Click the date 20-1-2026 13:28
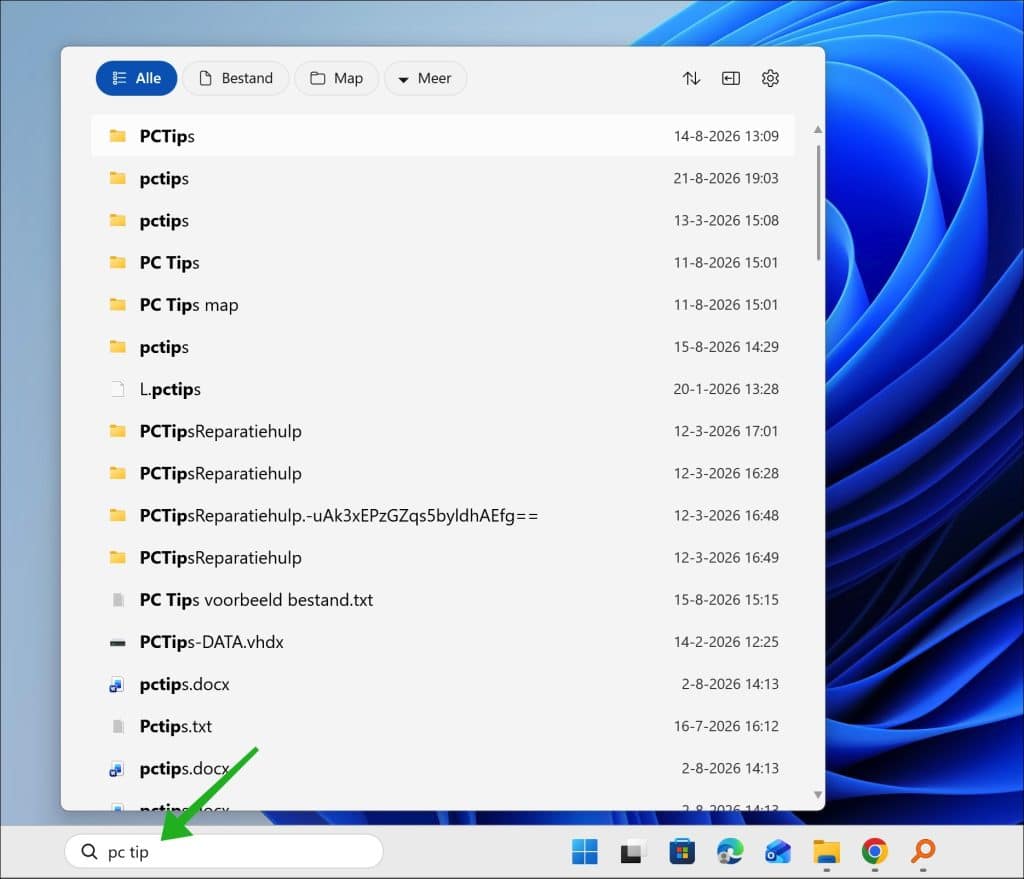The width and height of the screenshot is (1024, 879). pyautogui.click(x=726, y=389)
